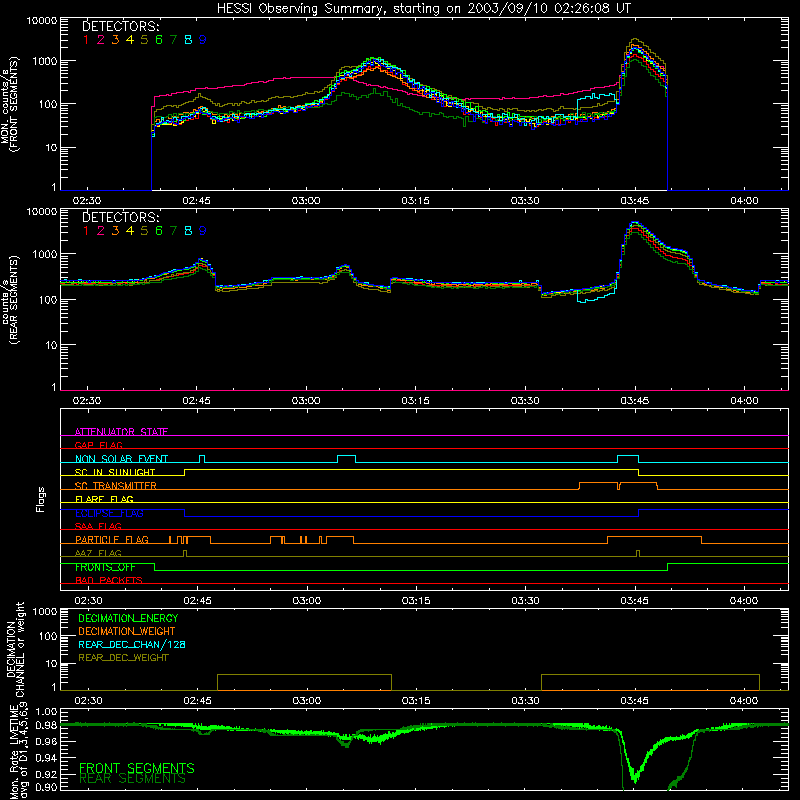The image size is (800, 800).
Task: Select orange detector number 3 in front segments legend
Action: (x=115, y=40)
